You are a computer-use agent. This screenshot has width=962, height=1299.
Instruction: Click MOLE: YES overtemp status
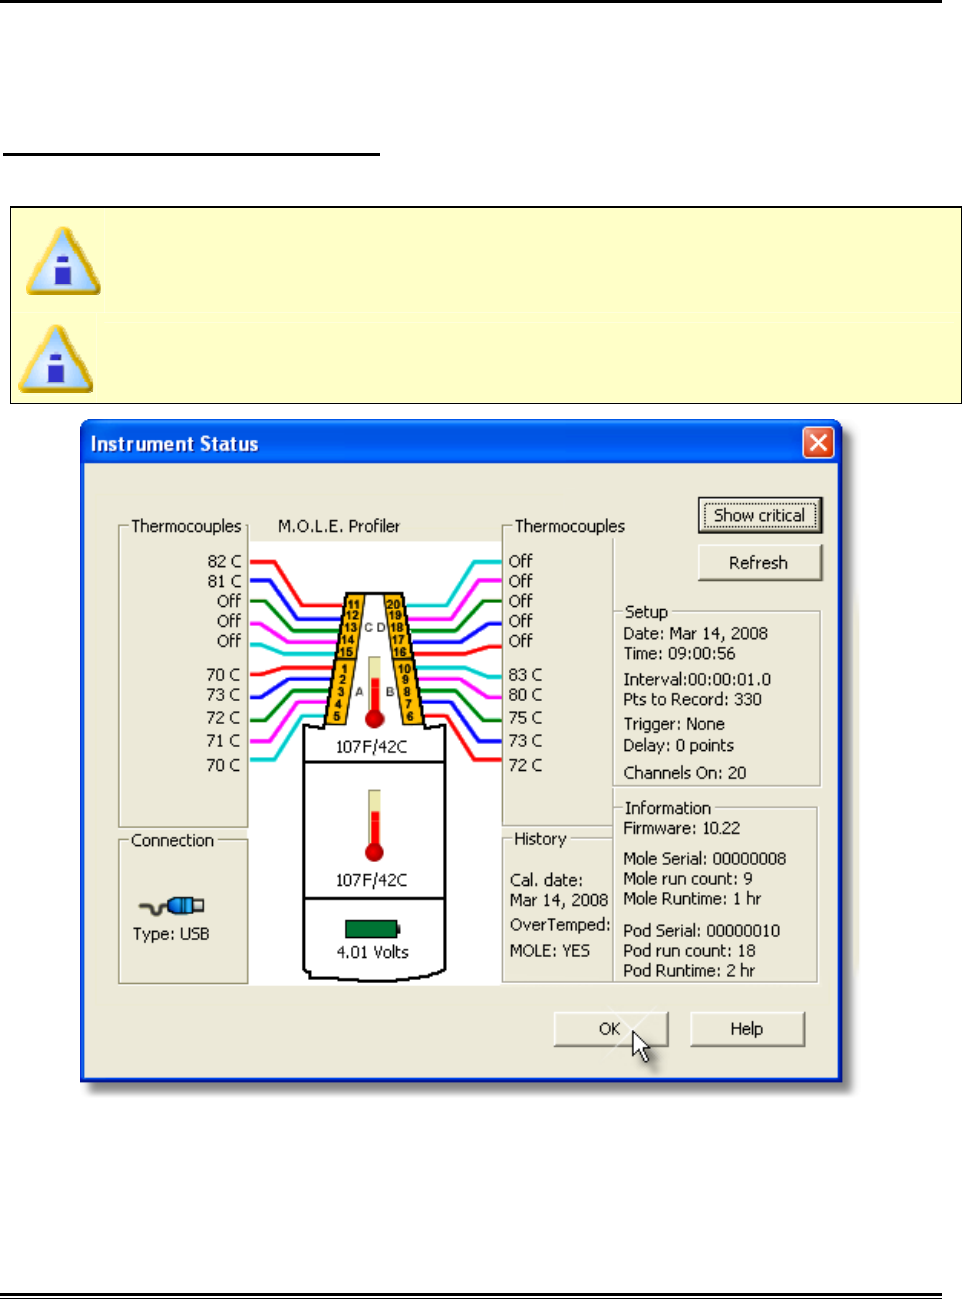[550, 950]
